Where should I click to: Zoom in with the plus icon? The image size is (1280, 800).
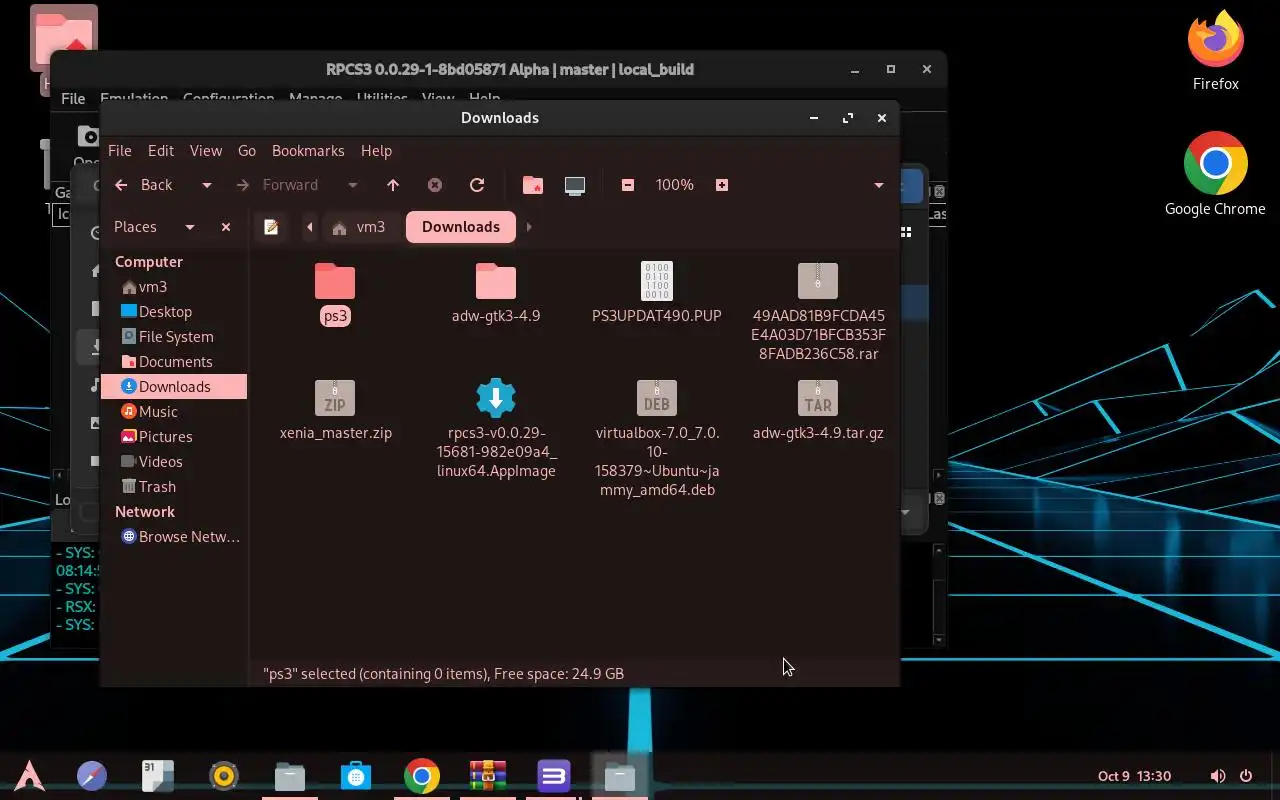(722, 185)
